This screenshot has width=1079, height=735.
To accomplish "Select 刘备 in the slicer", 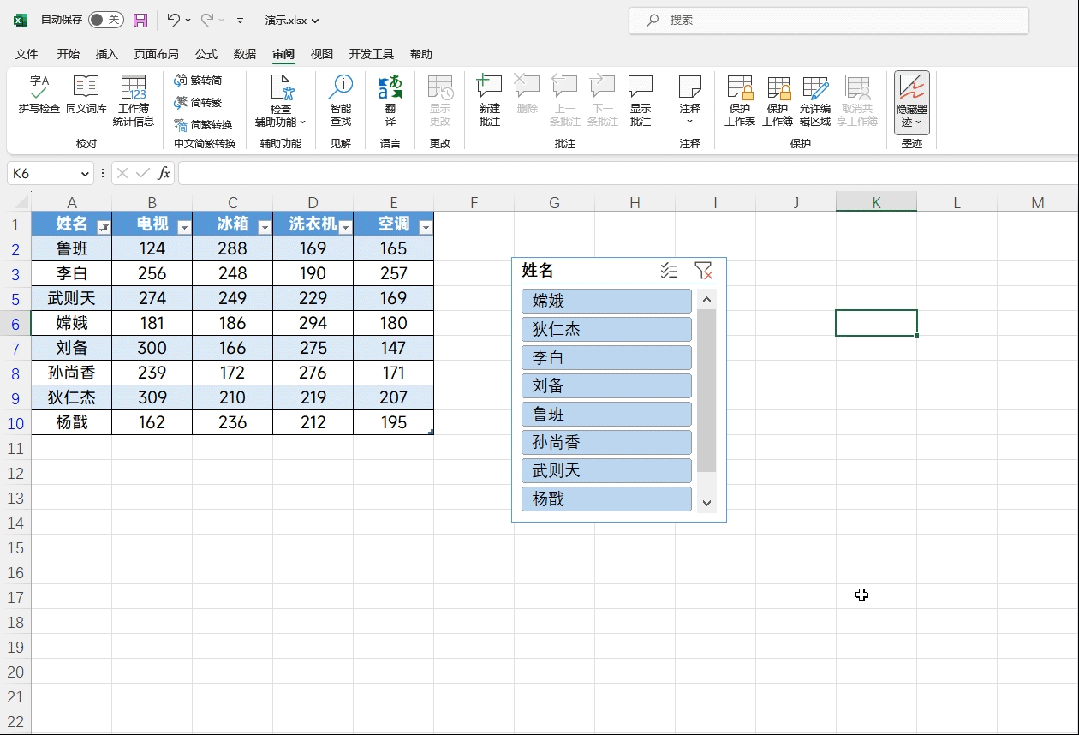I will pyautogui.click(x=606, y=385).
